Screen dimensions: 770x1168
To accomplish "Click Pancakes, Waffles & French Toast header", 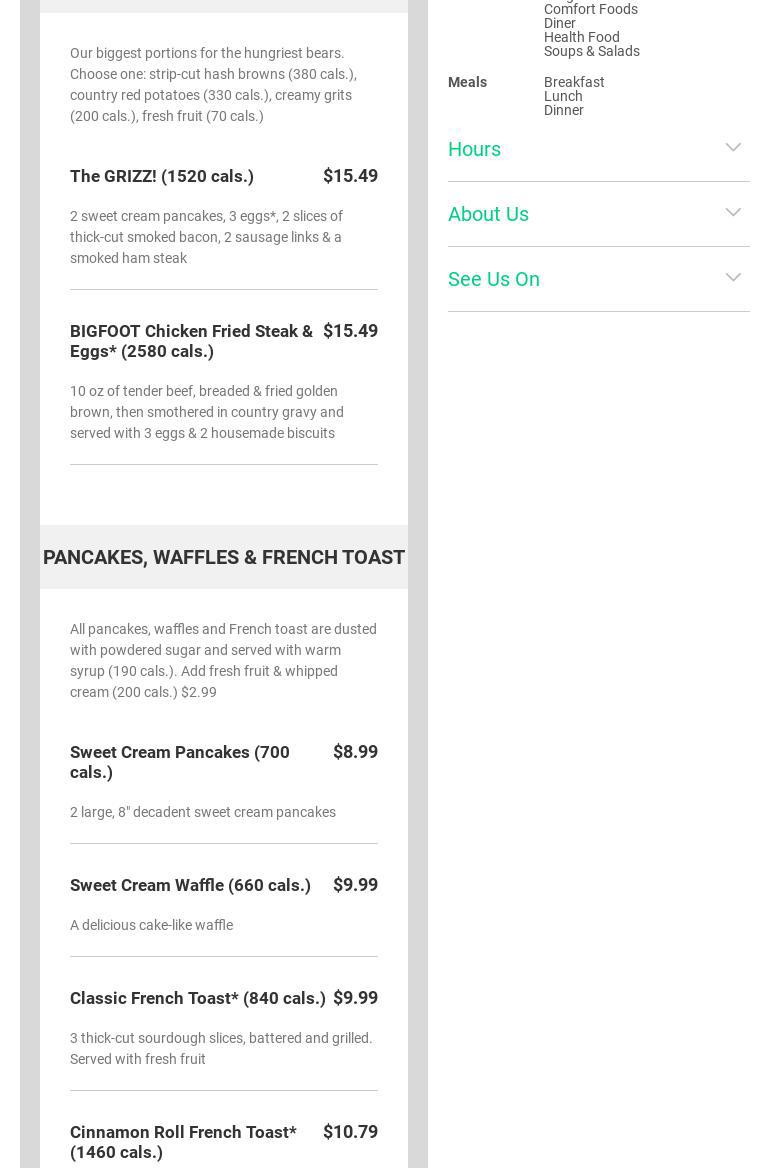I will coord(224,557).
